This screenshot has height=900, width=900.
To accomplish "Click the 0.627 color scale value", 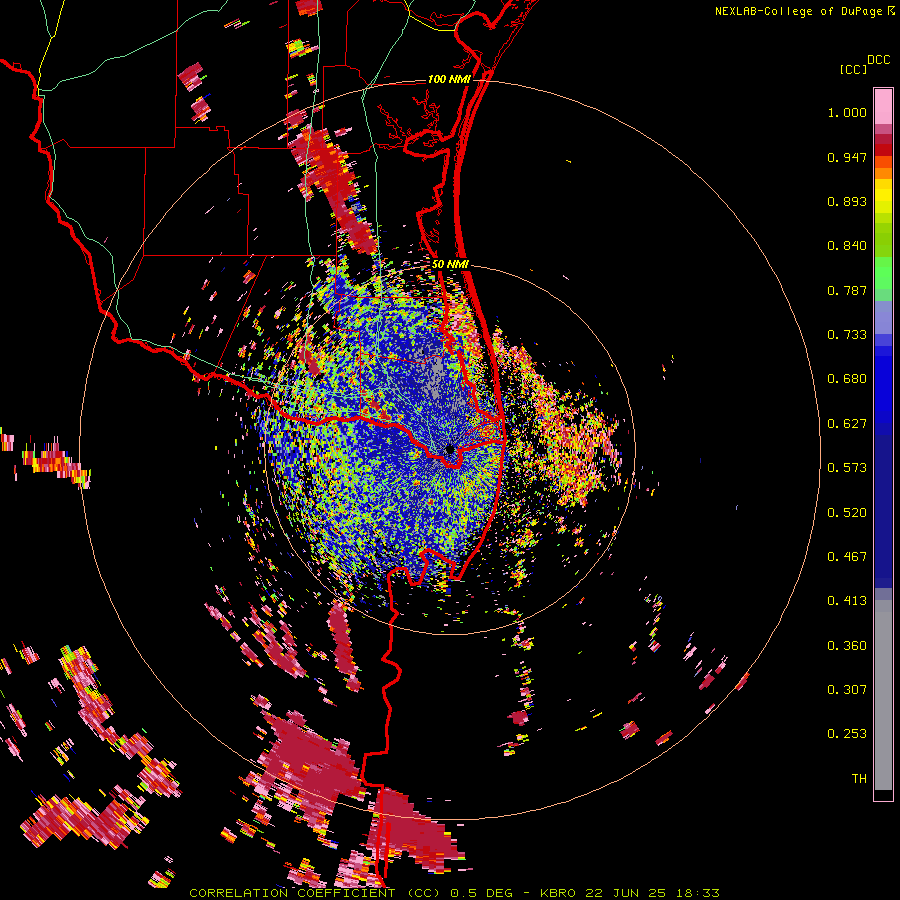I will pos(847,424).
